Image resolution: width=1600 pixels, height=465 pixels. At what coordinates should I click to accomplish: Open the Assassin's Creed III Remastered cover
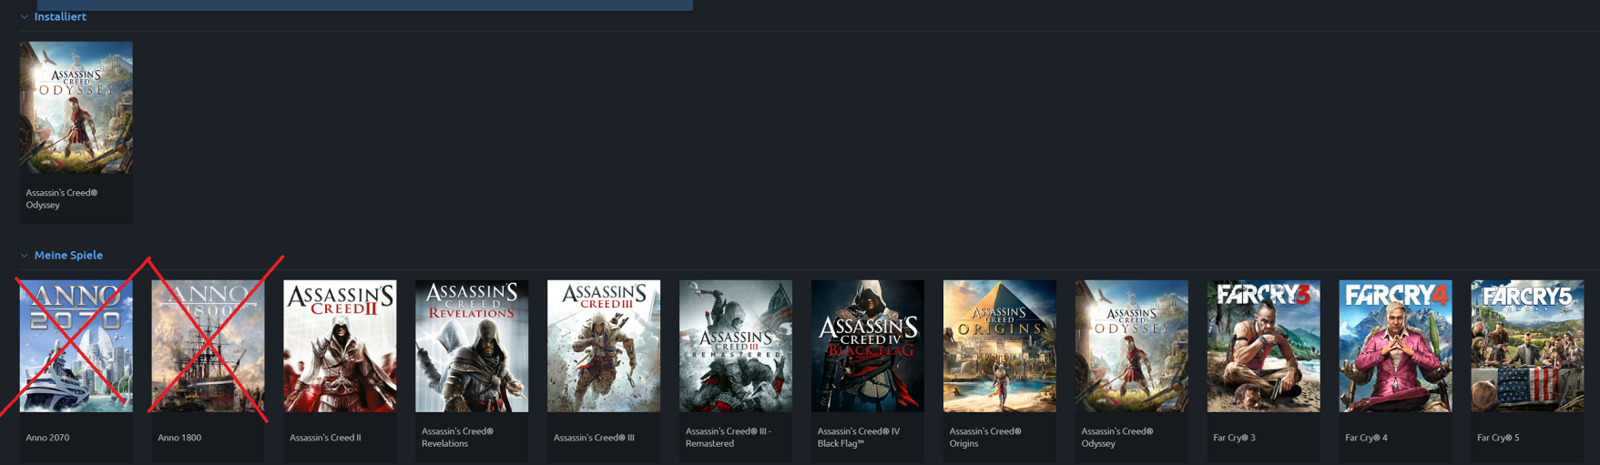(736, 346)
